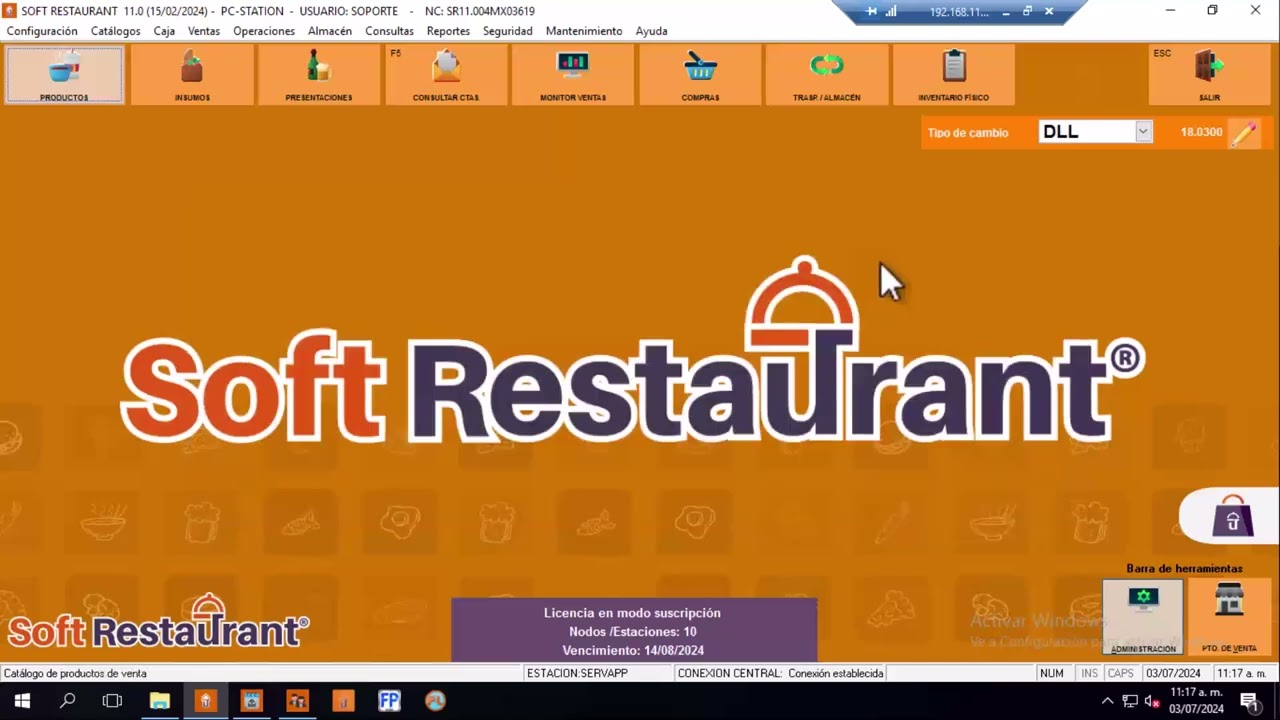Image resolution: width=1280 pixels, height=720 pixels.
Task: Switch to Pto. de Venta toolbar
Action: tap(1229, 618)
